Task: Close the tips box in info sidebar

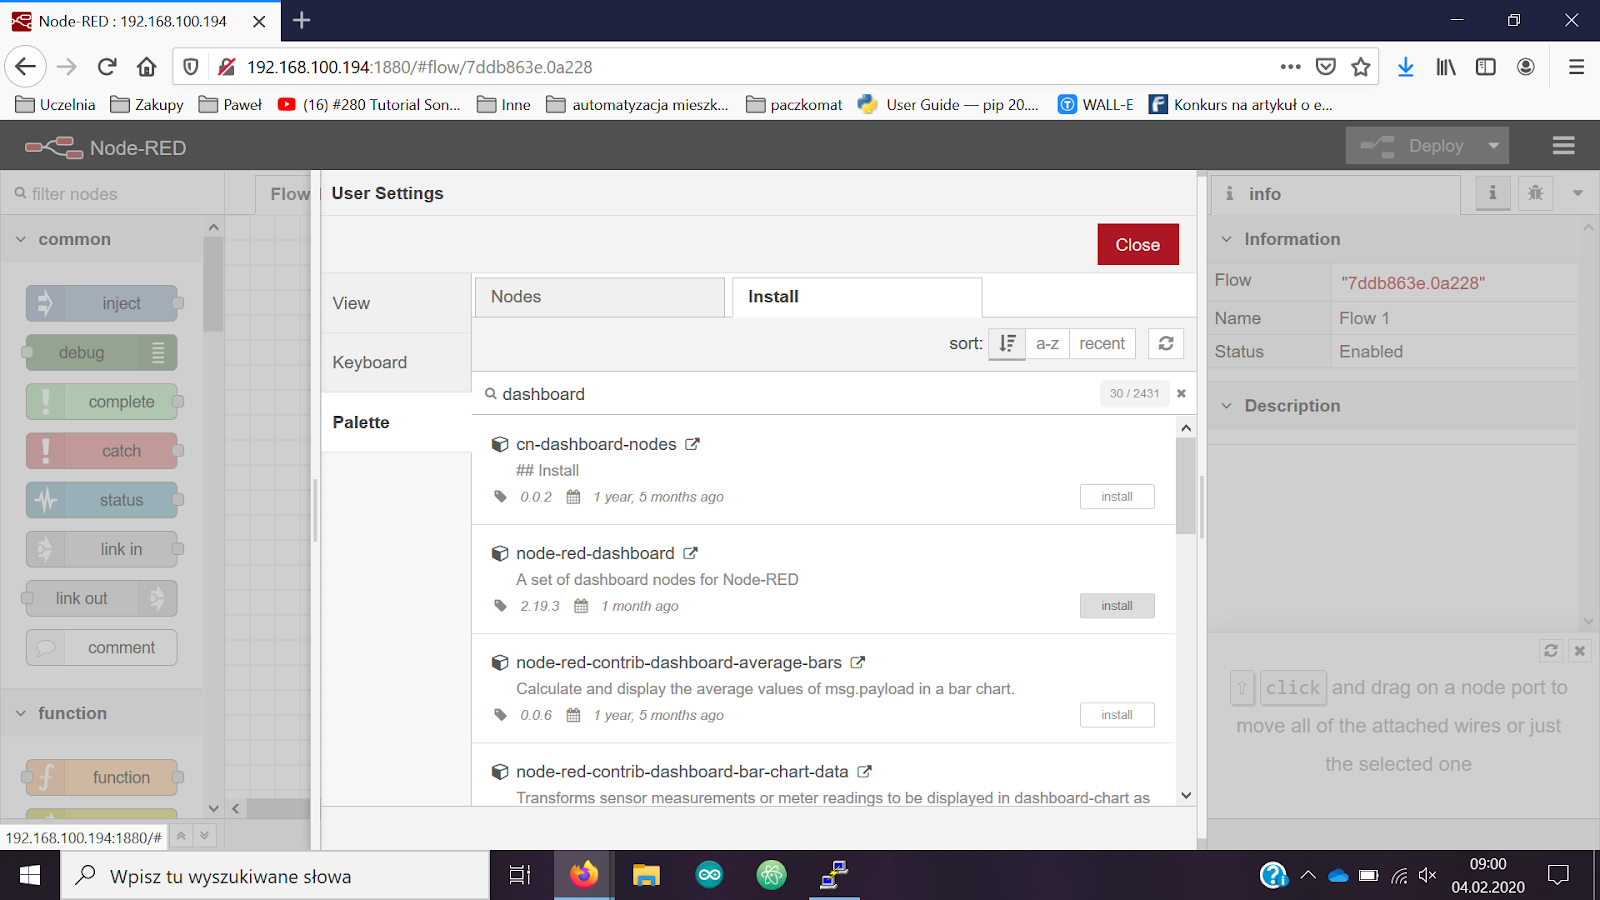Action: (x=1580, y=650)
